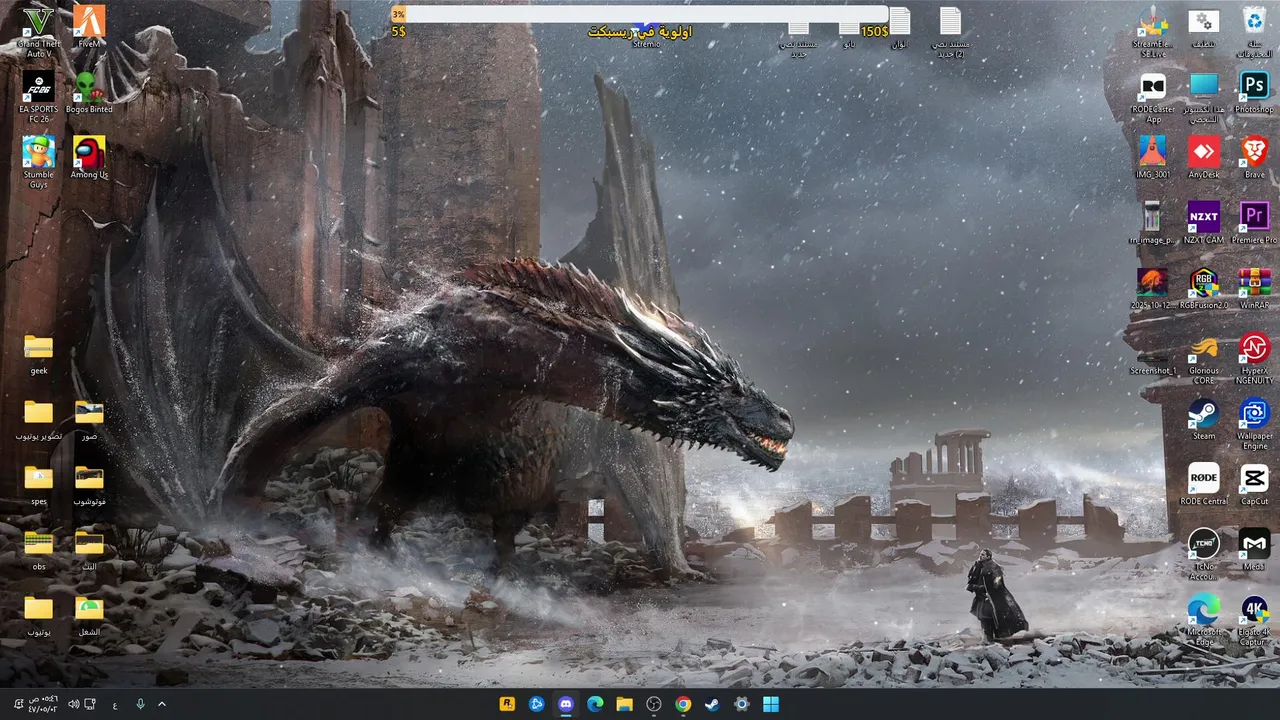
Task: Click the Among Us desktop icon
Action: [89, 157]
